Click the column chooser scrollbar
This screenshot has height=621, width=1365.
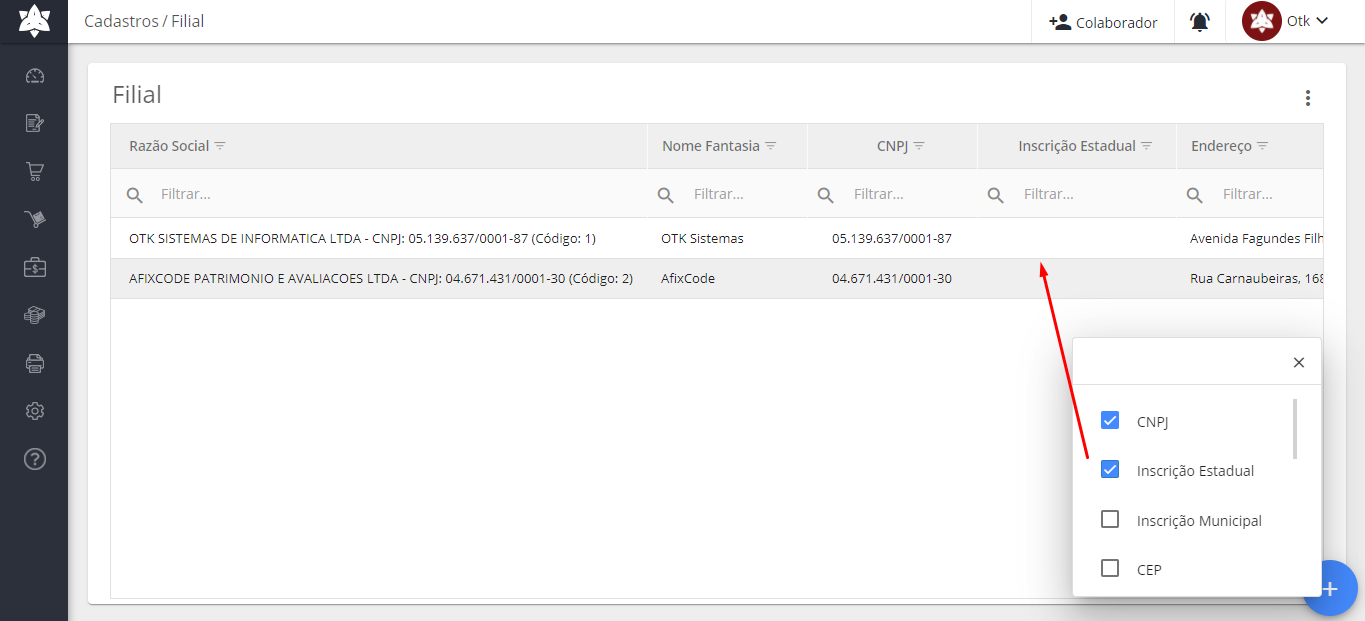tap(1295, 429)
